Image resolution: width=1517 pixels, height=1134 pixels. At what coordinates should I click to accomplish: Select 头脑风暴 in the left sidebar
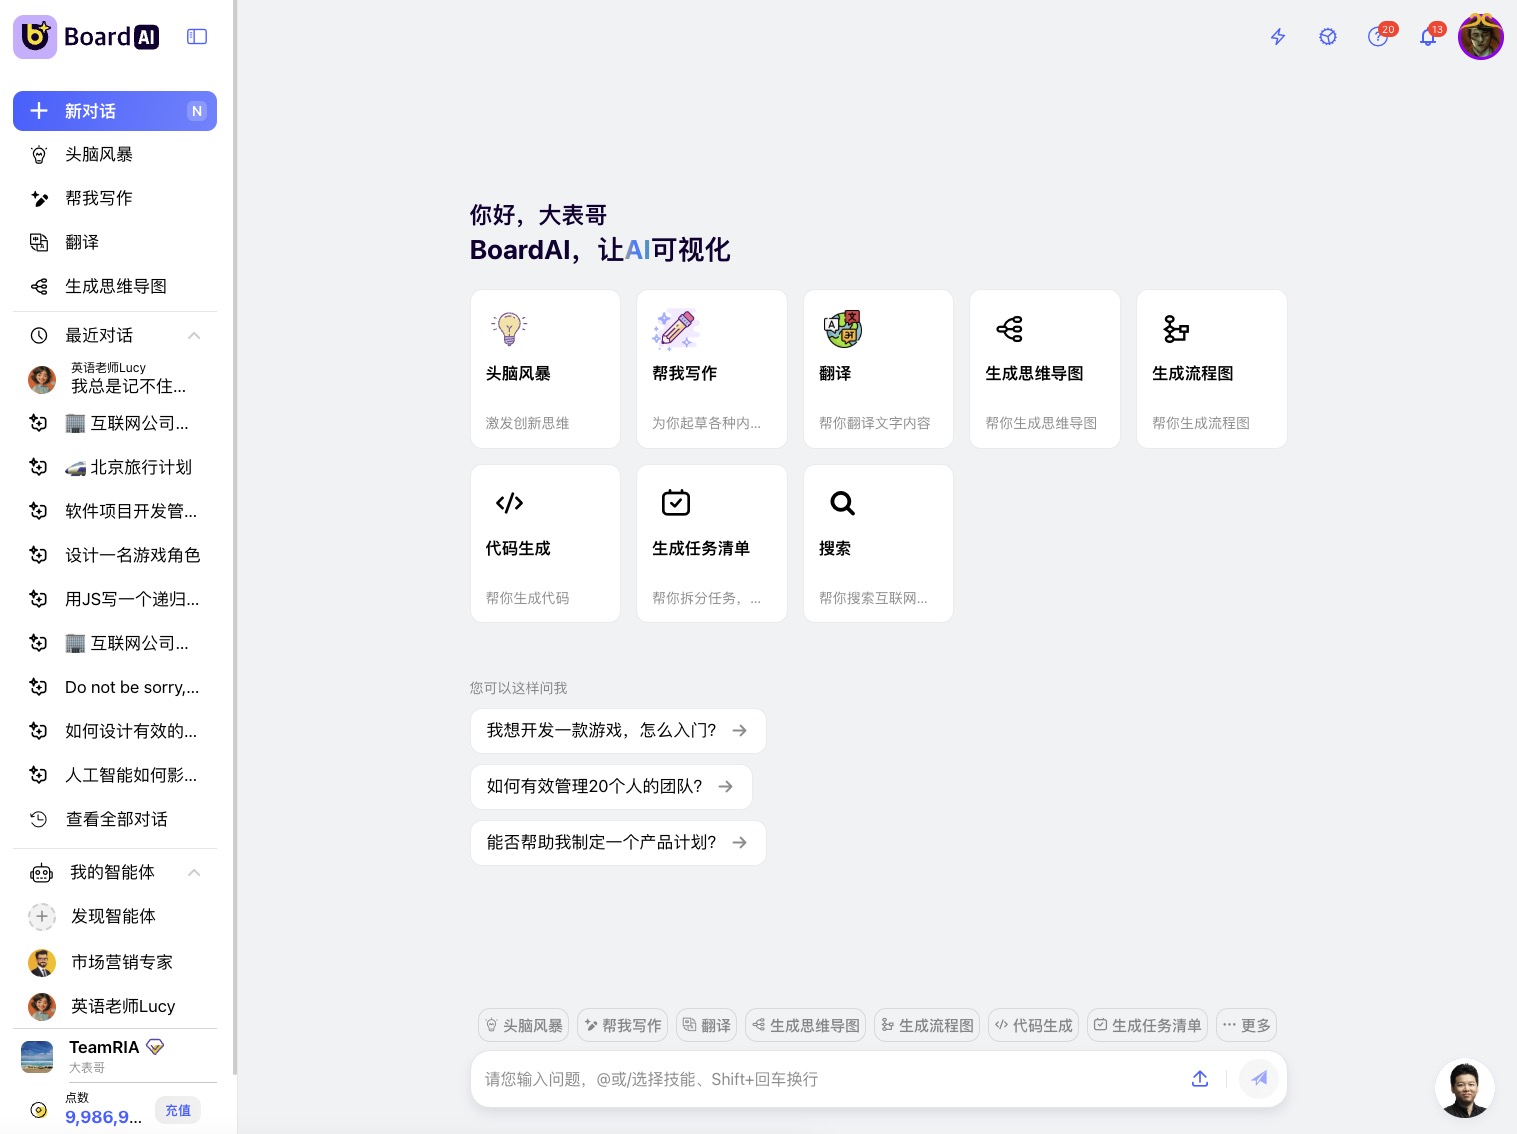(x=98, y=154)
